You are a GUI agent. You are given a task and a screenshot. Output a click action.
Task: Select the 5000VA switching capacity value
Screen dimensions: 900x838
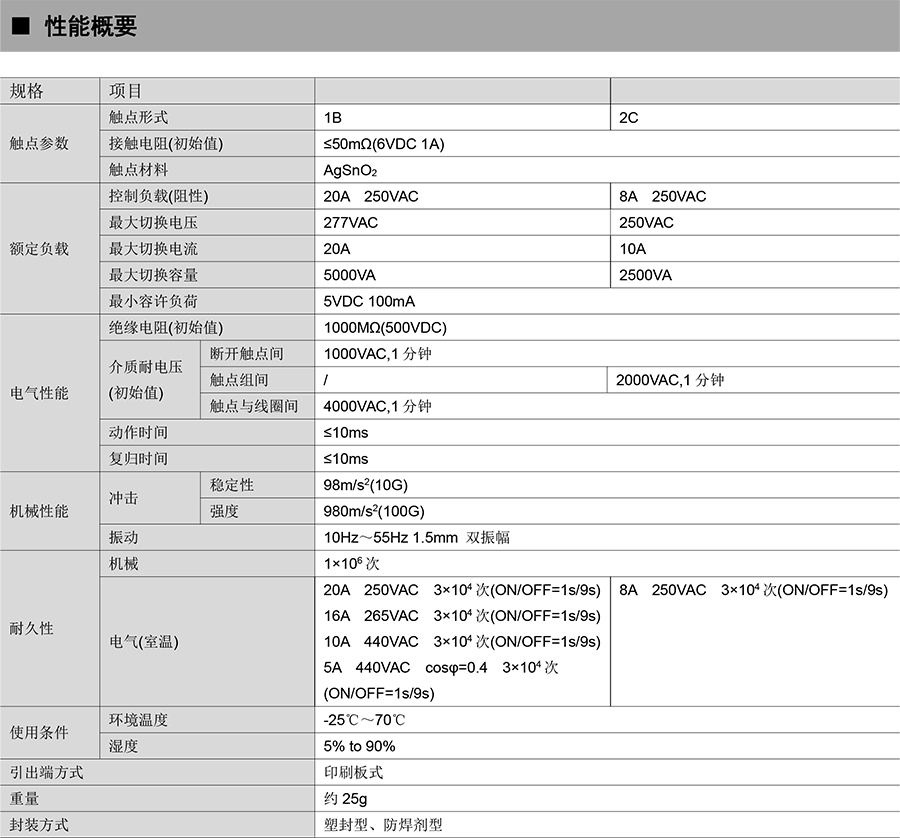coord(349,275)
